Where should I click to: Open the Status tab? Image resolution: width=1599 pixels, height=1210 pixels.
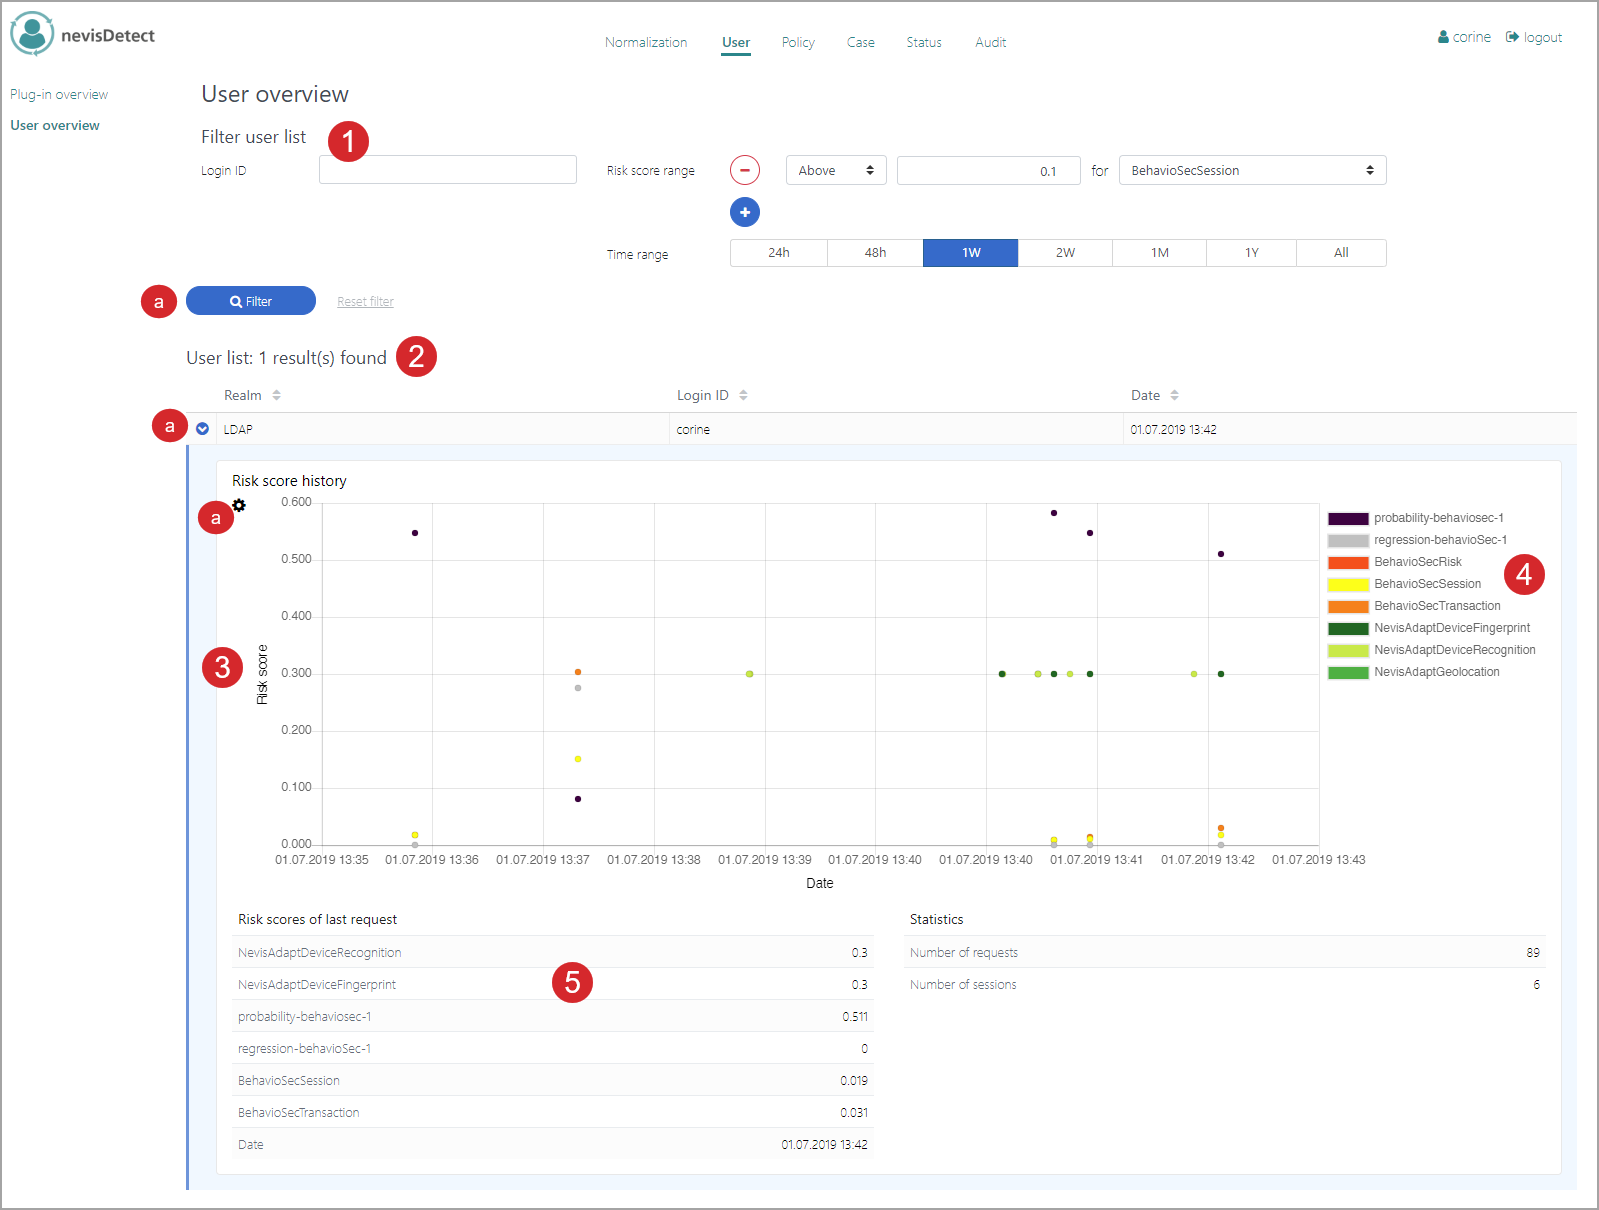[924, 42]
